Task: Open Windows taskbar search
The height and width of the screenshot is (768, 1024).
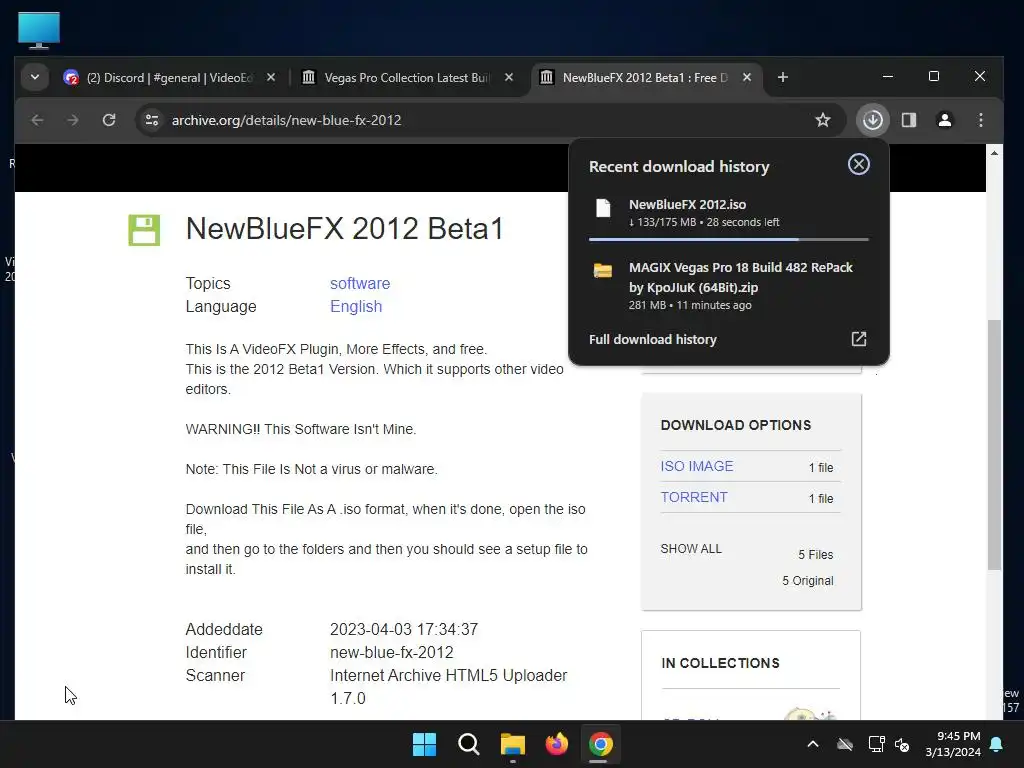Action: (468, 744)
